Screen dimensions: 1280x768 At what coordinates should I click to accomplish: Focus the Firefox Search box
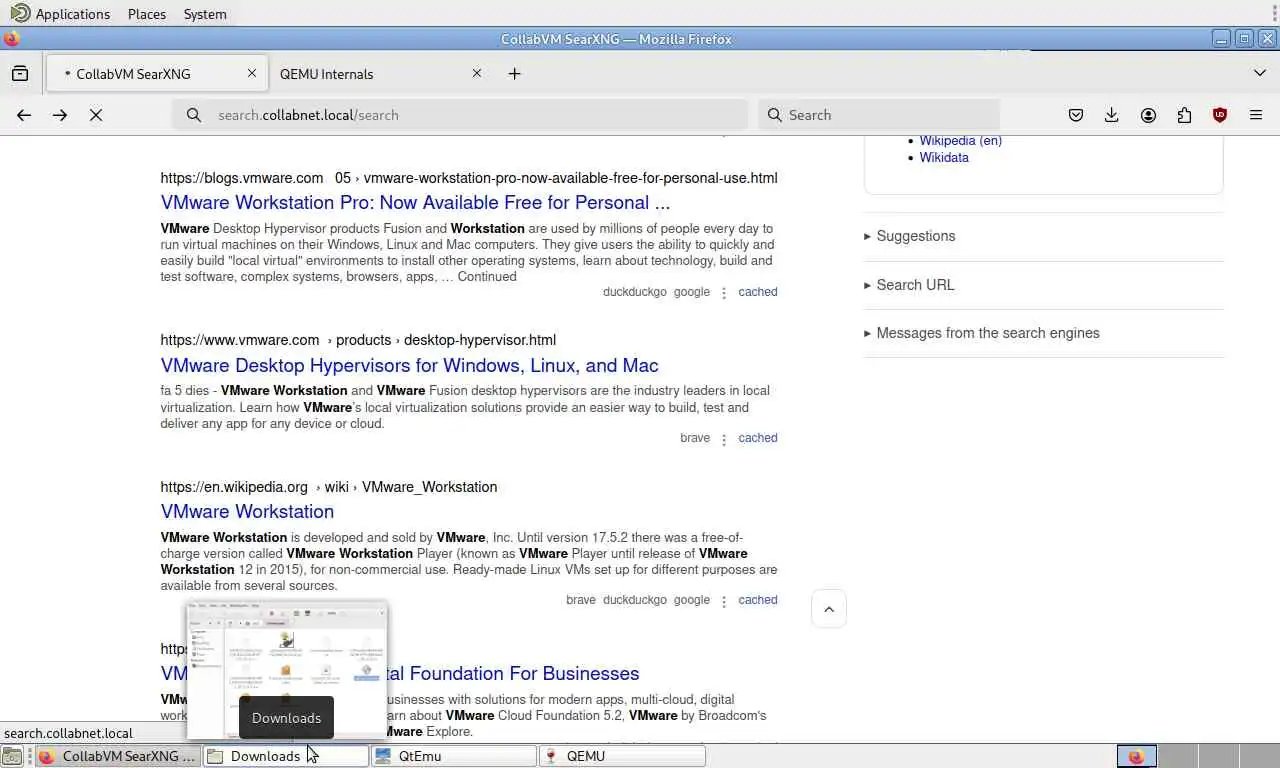(x=879, y=115)
